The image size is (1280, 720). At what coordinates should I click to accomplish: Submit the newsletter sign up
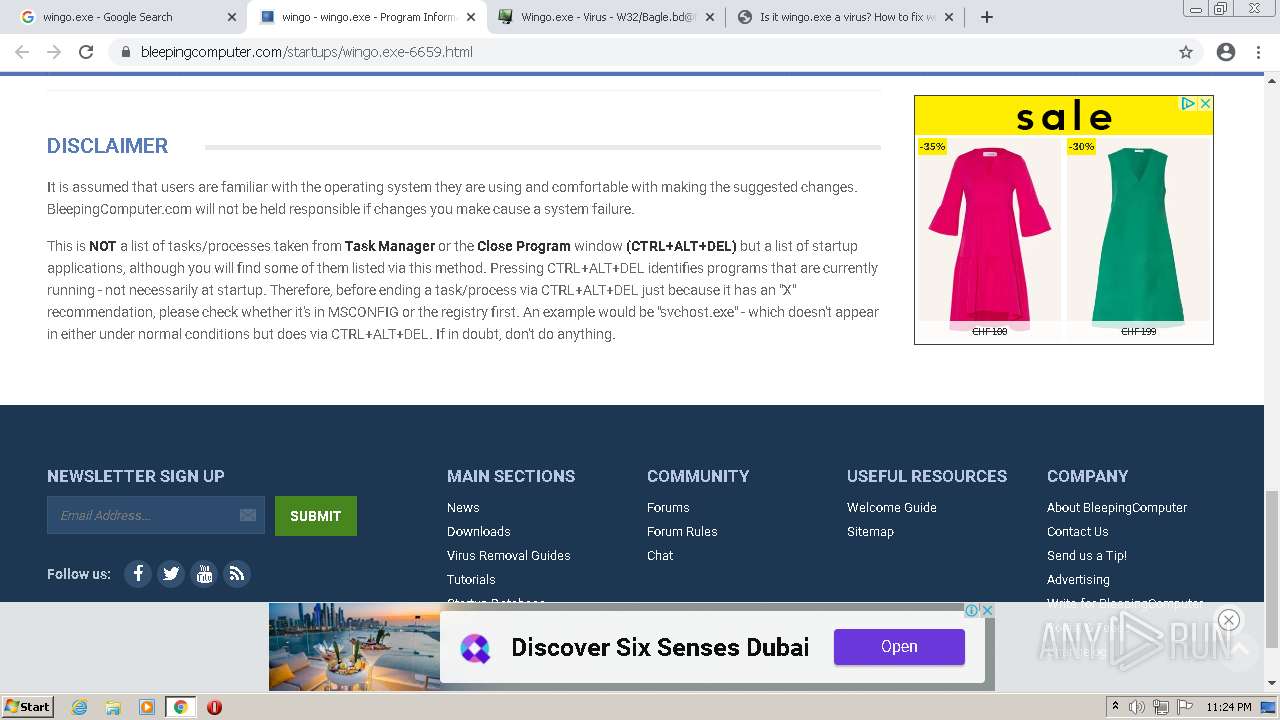point(316,516)
